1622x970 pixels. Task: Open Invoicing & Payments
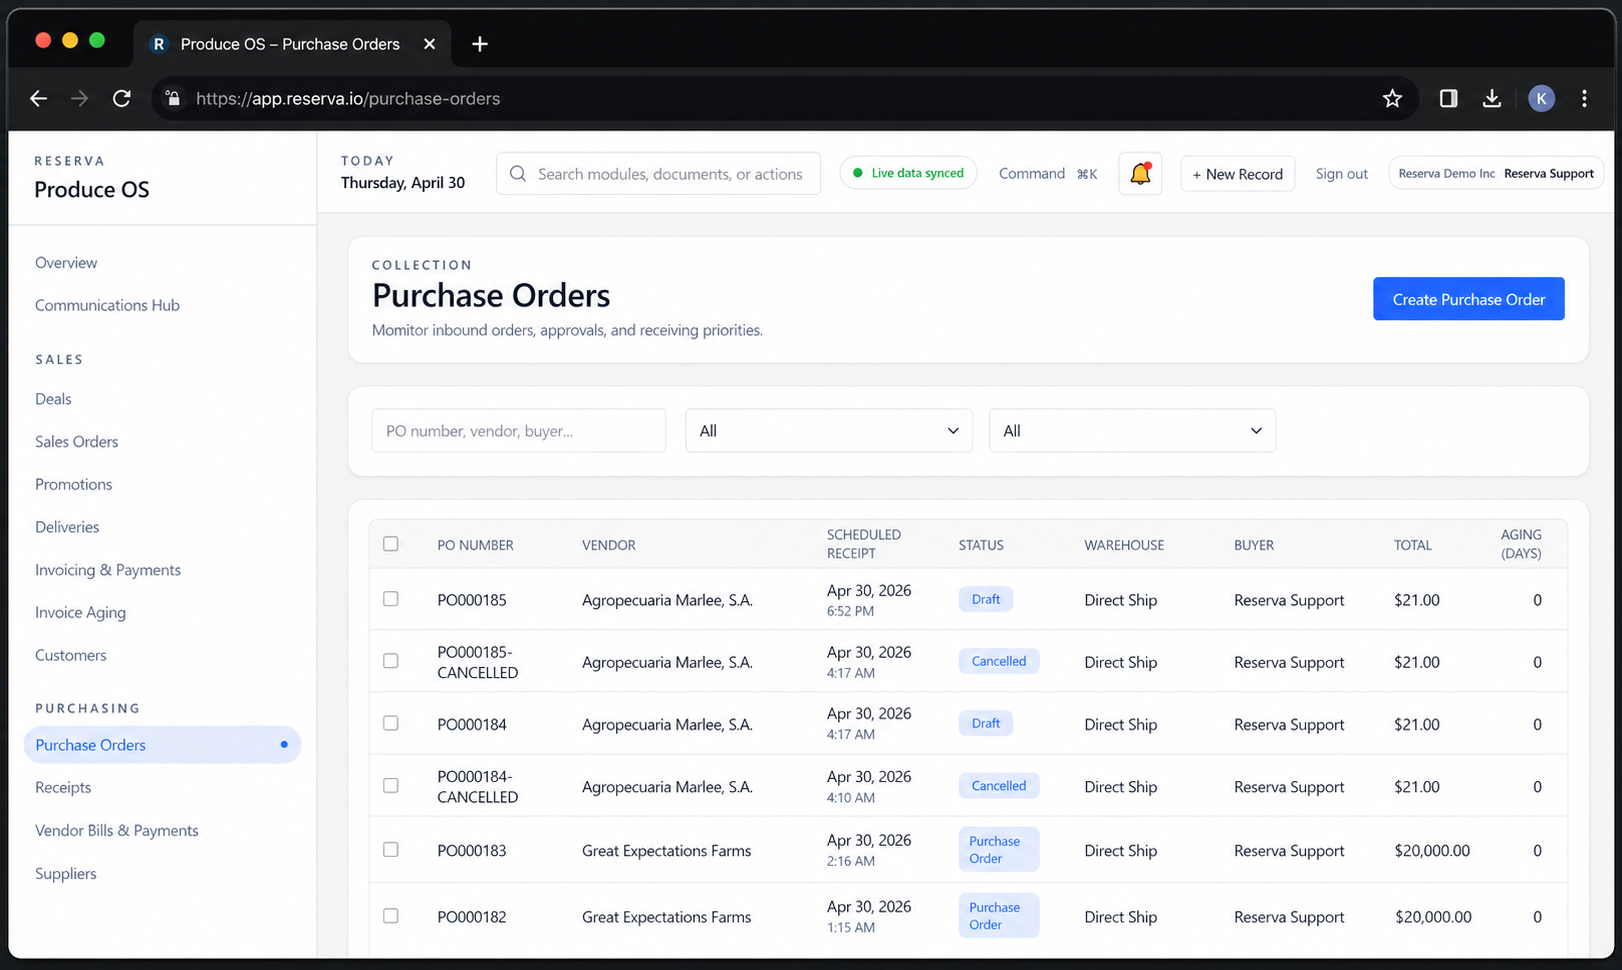pos(108,570)
